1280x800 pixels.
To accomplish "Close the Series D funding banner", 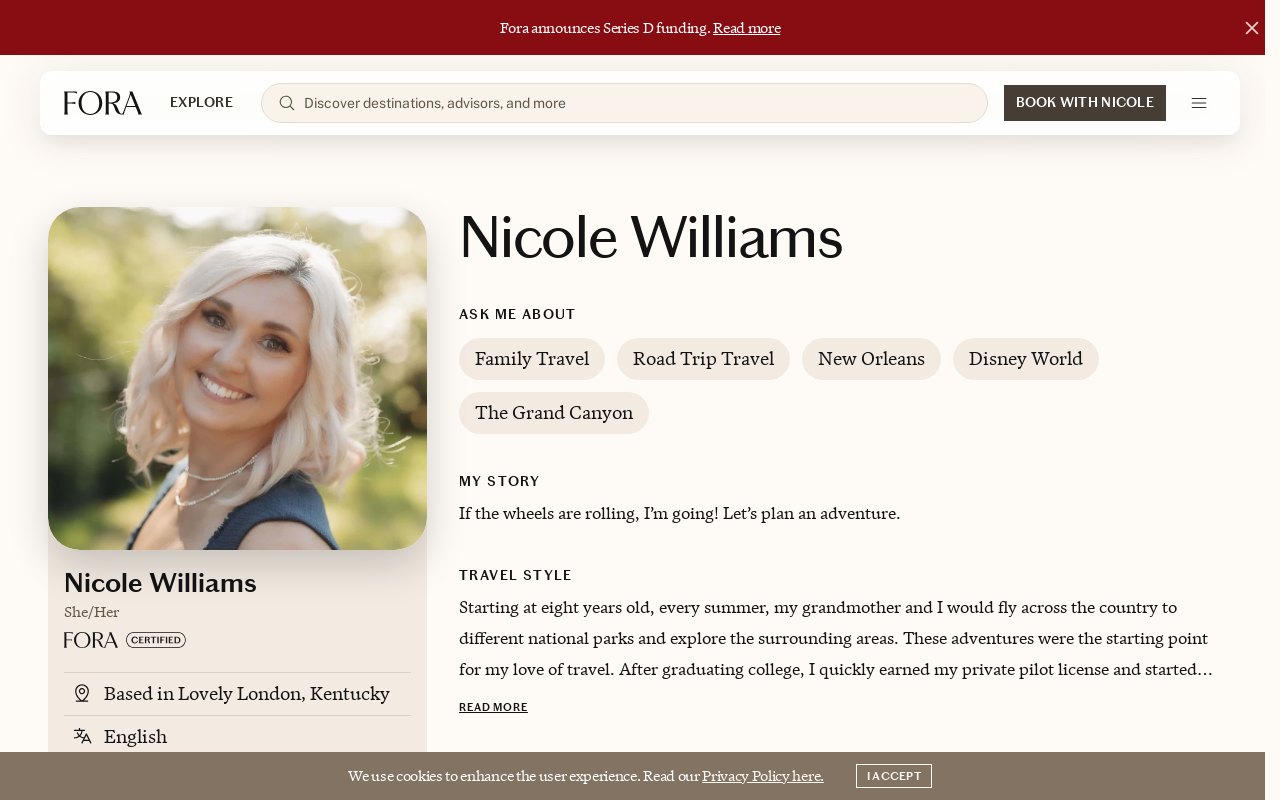I will pos(1252,28).
